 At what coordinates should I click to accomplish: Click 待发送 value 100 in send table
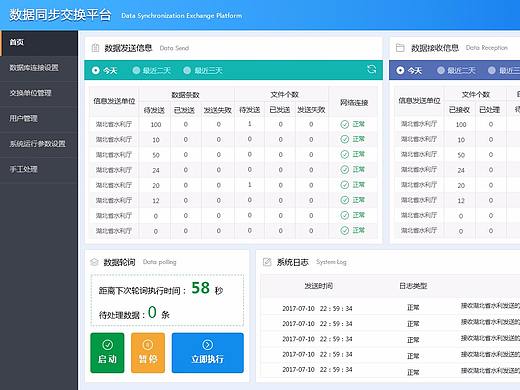pos(156,125)
